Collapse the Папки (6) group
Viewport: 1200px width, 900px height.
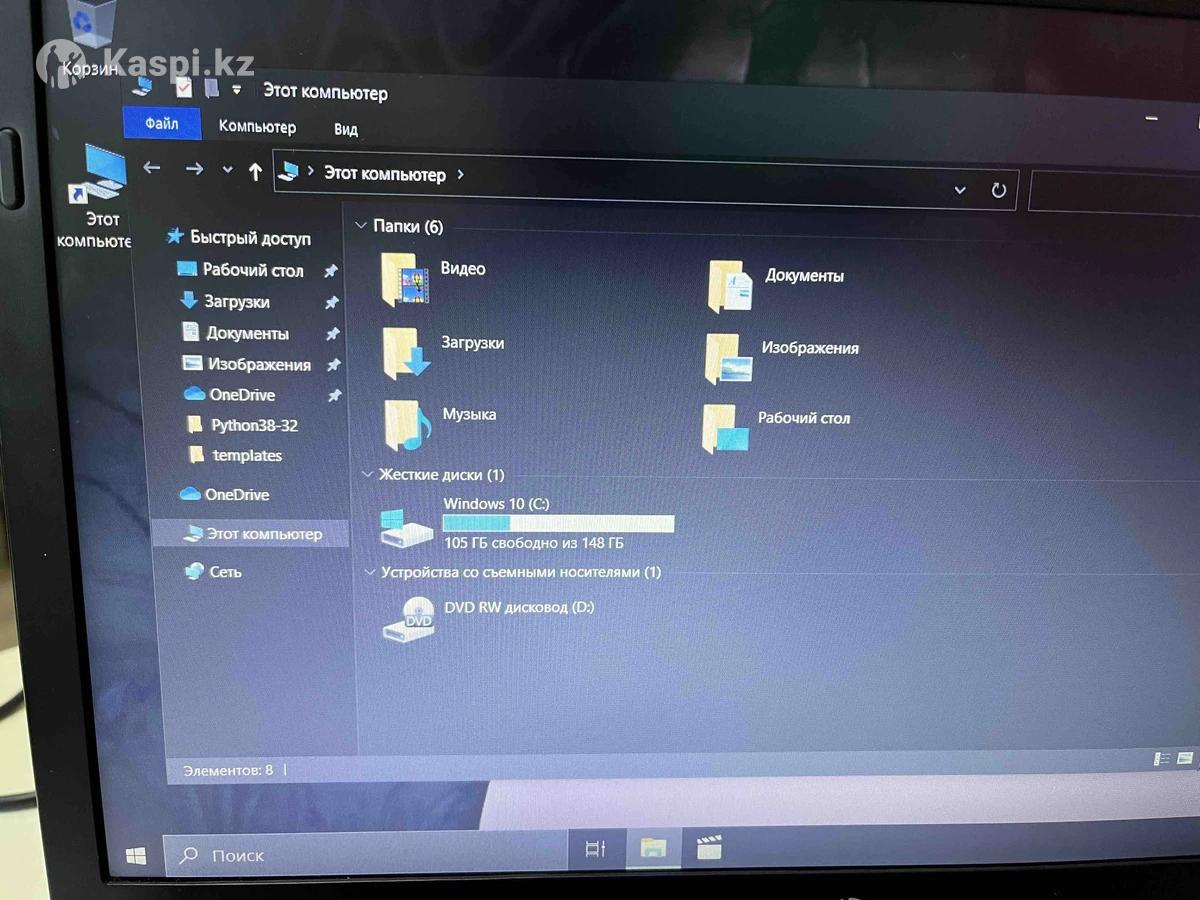(x=361, y=226)
